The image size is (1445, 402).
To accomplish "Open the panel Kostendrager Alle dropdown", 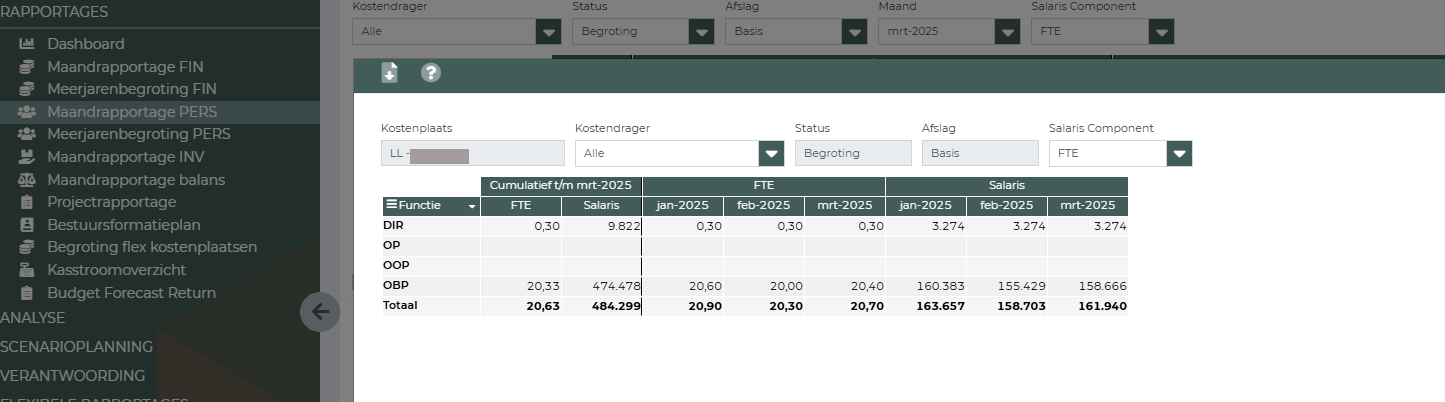I will pos(771,154).
